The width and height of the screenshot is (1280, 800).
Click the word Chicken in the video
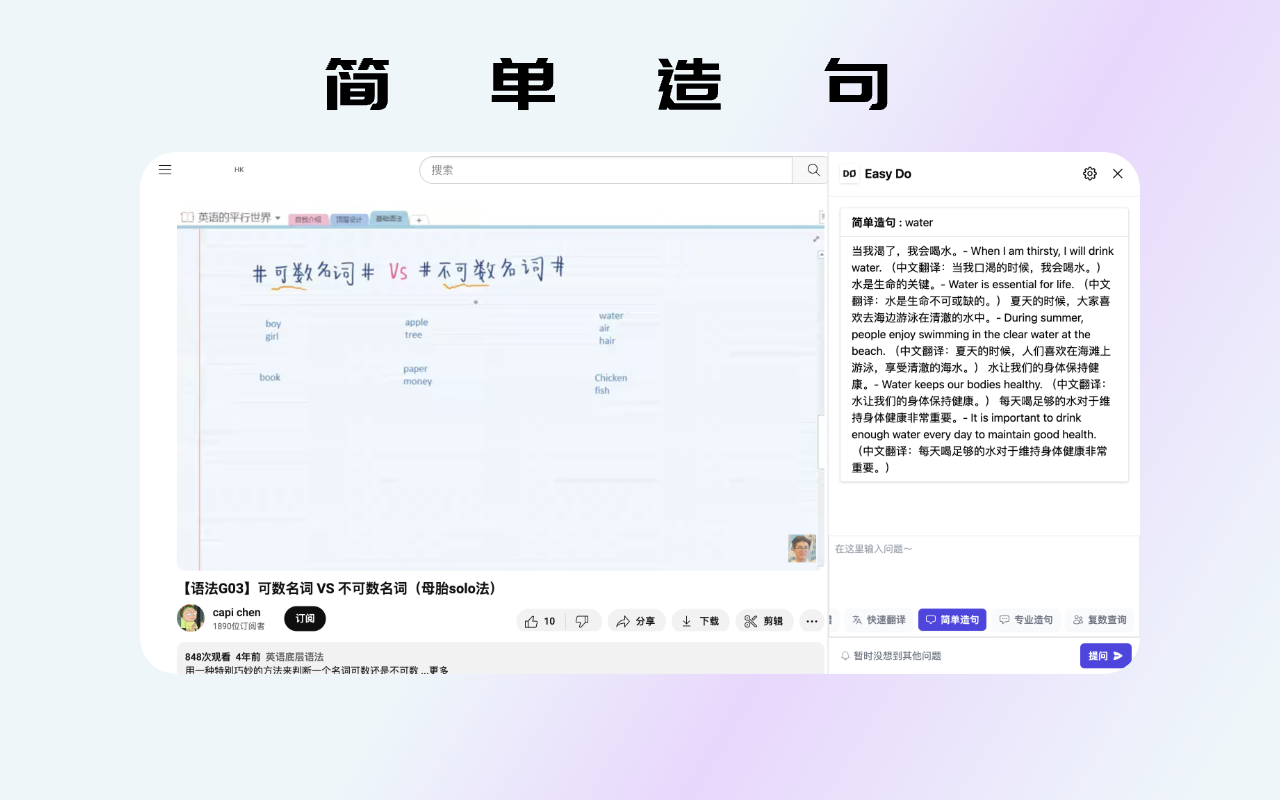pyautogui.click(x=611, y=378)
